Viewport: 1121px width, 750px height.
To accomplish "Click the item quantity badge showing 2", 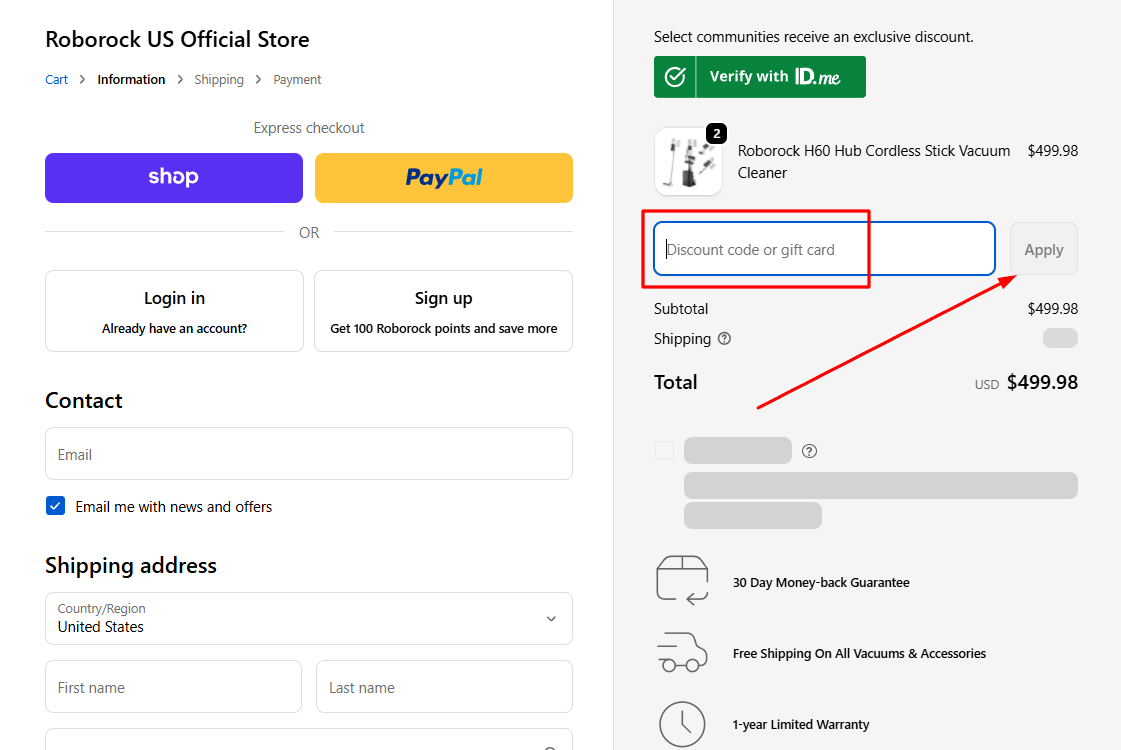I will pos(716,132).
